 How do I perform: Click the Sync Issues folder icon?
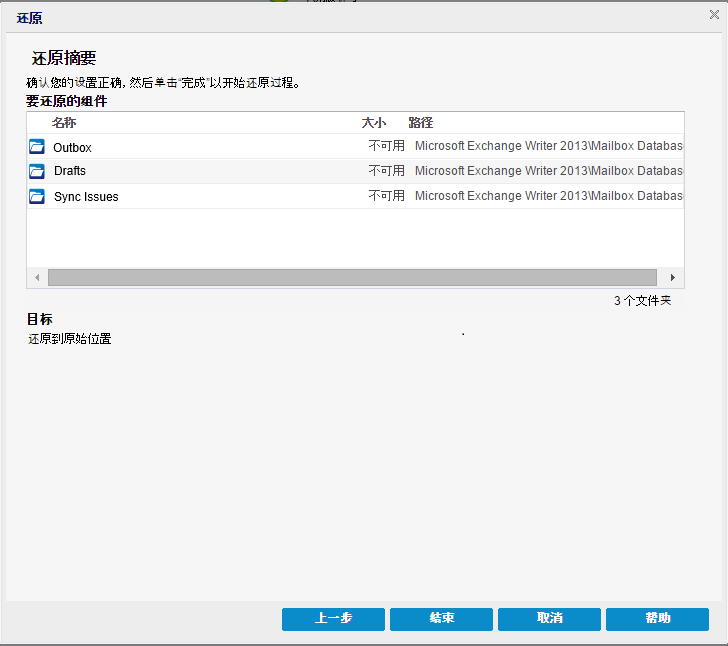pos(37,196)
